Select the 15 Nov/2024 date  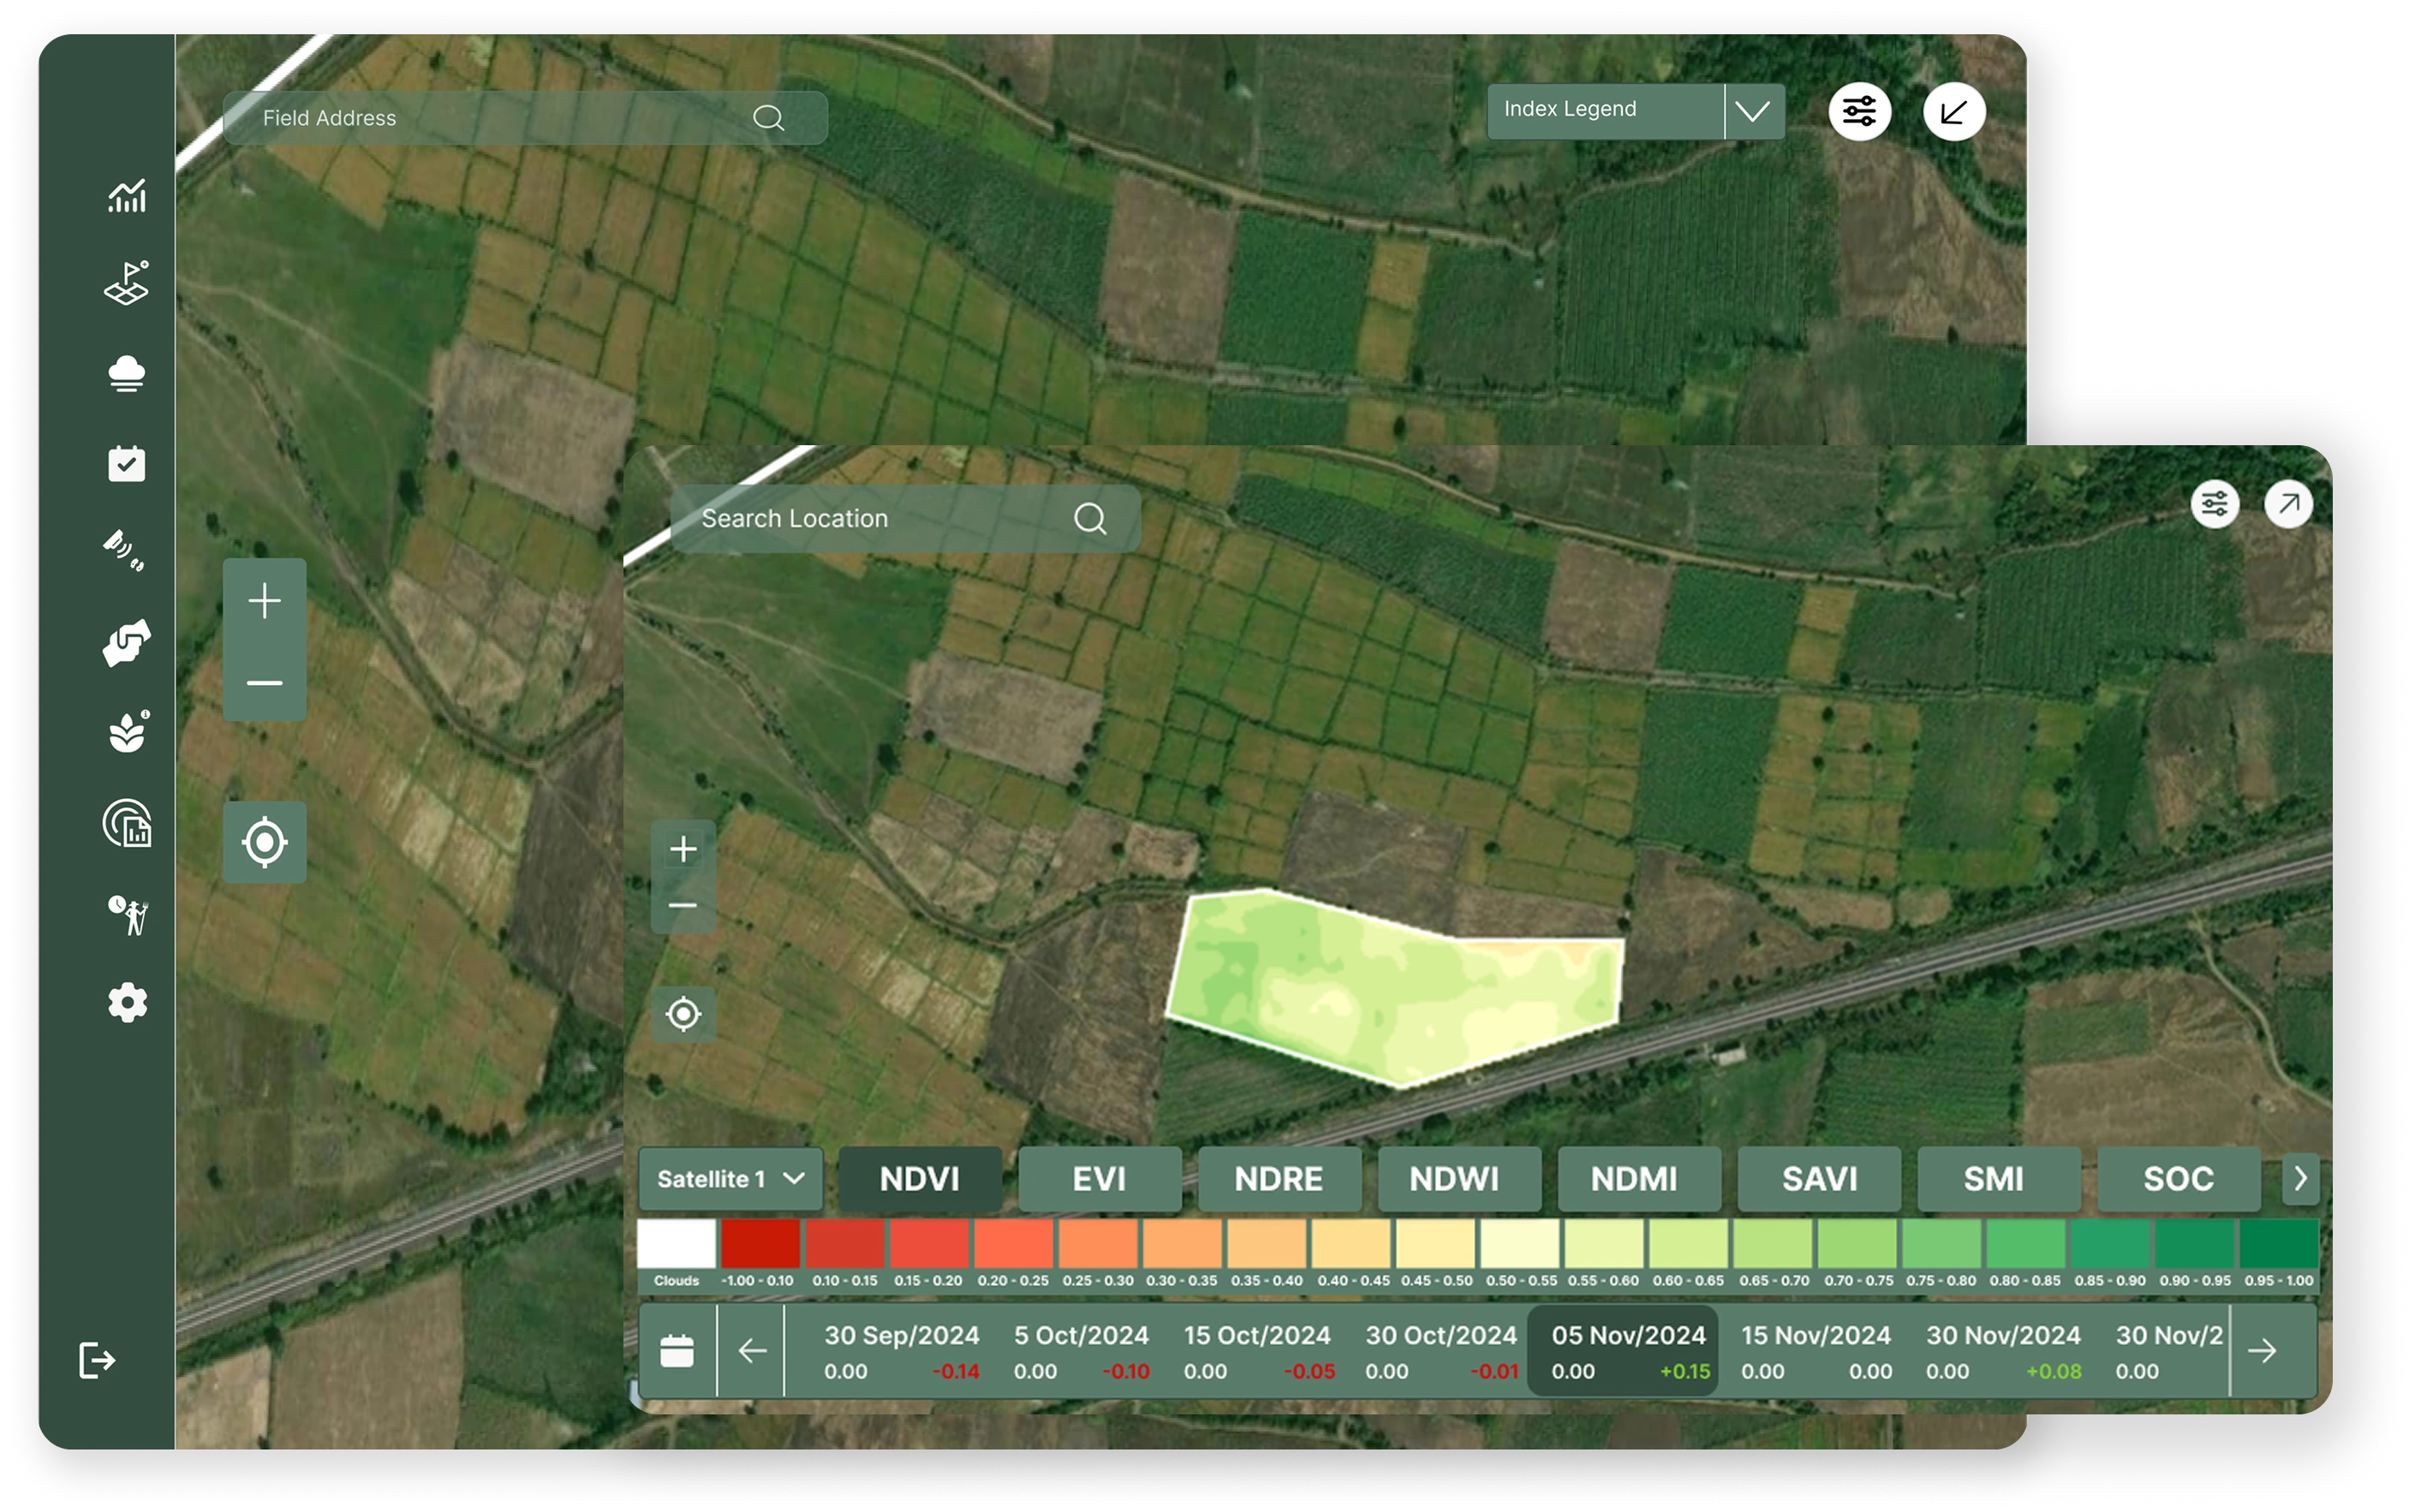coord(1816,1352)
